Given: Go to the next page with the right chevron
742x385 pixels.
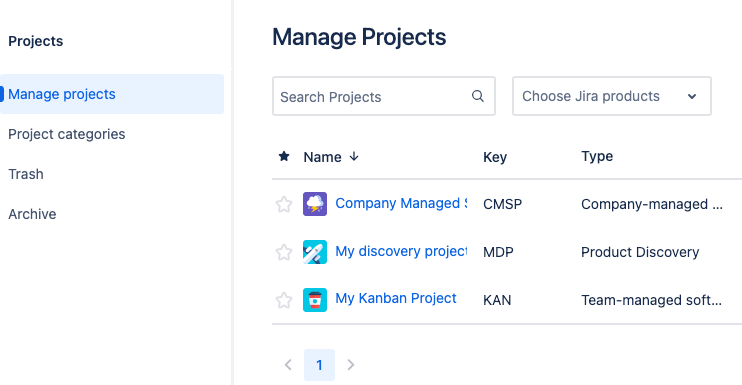Looking at the screenshot, I should 351,365.
